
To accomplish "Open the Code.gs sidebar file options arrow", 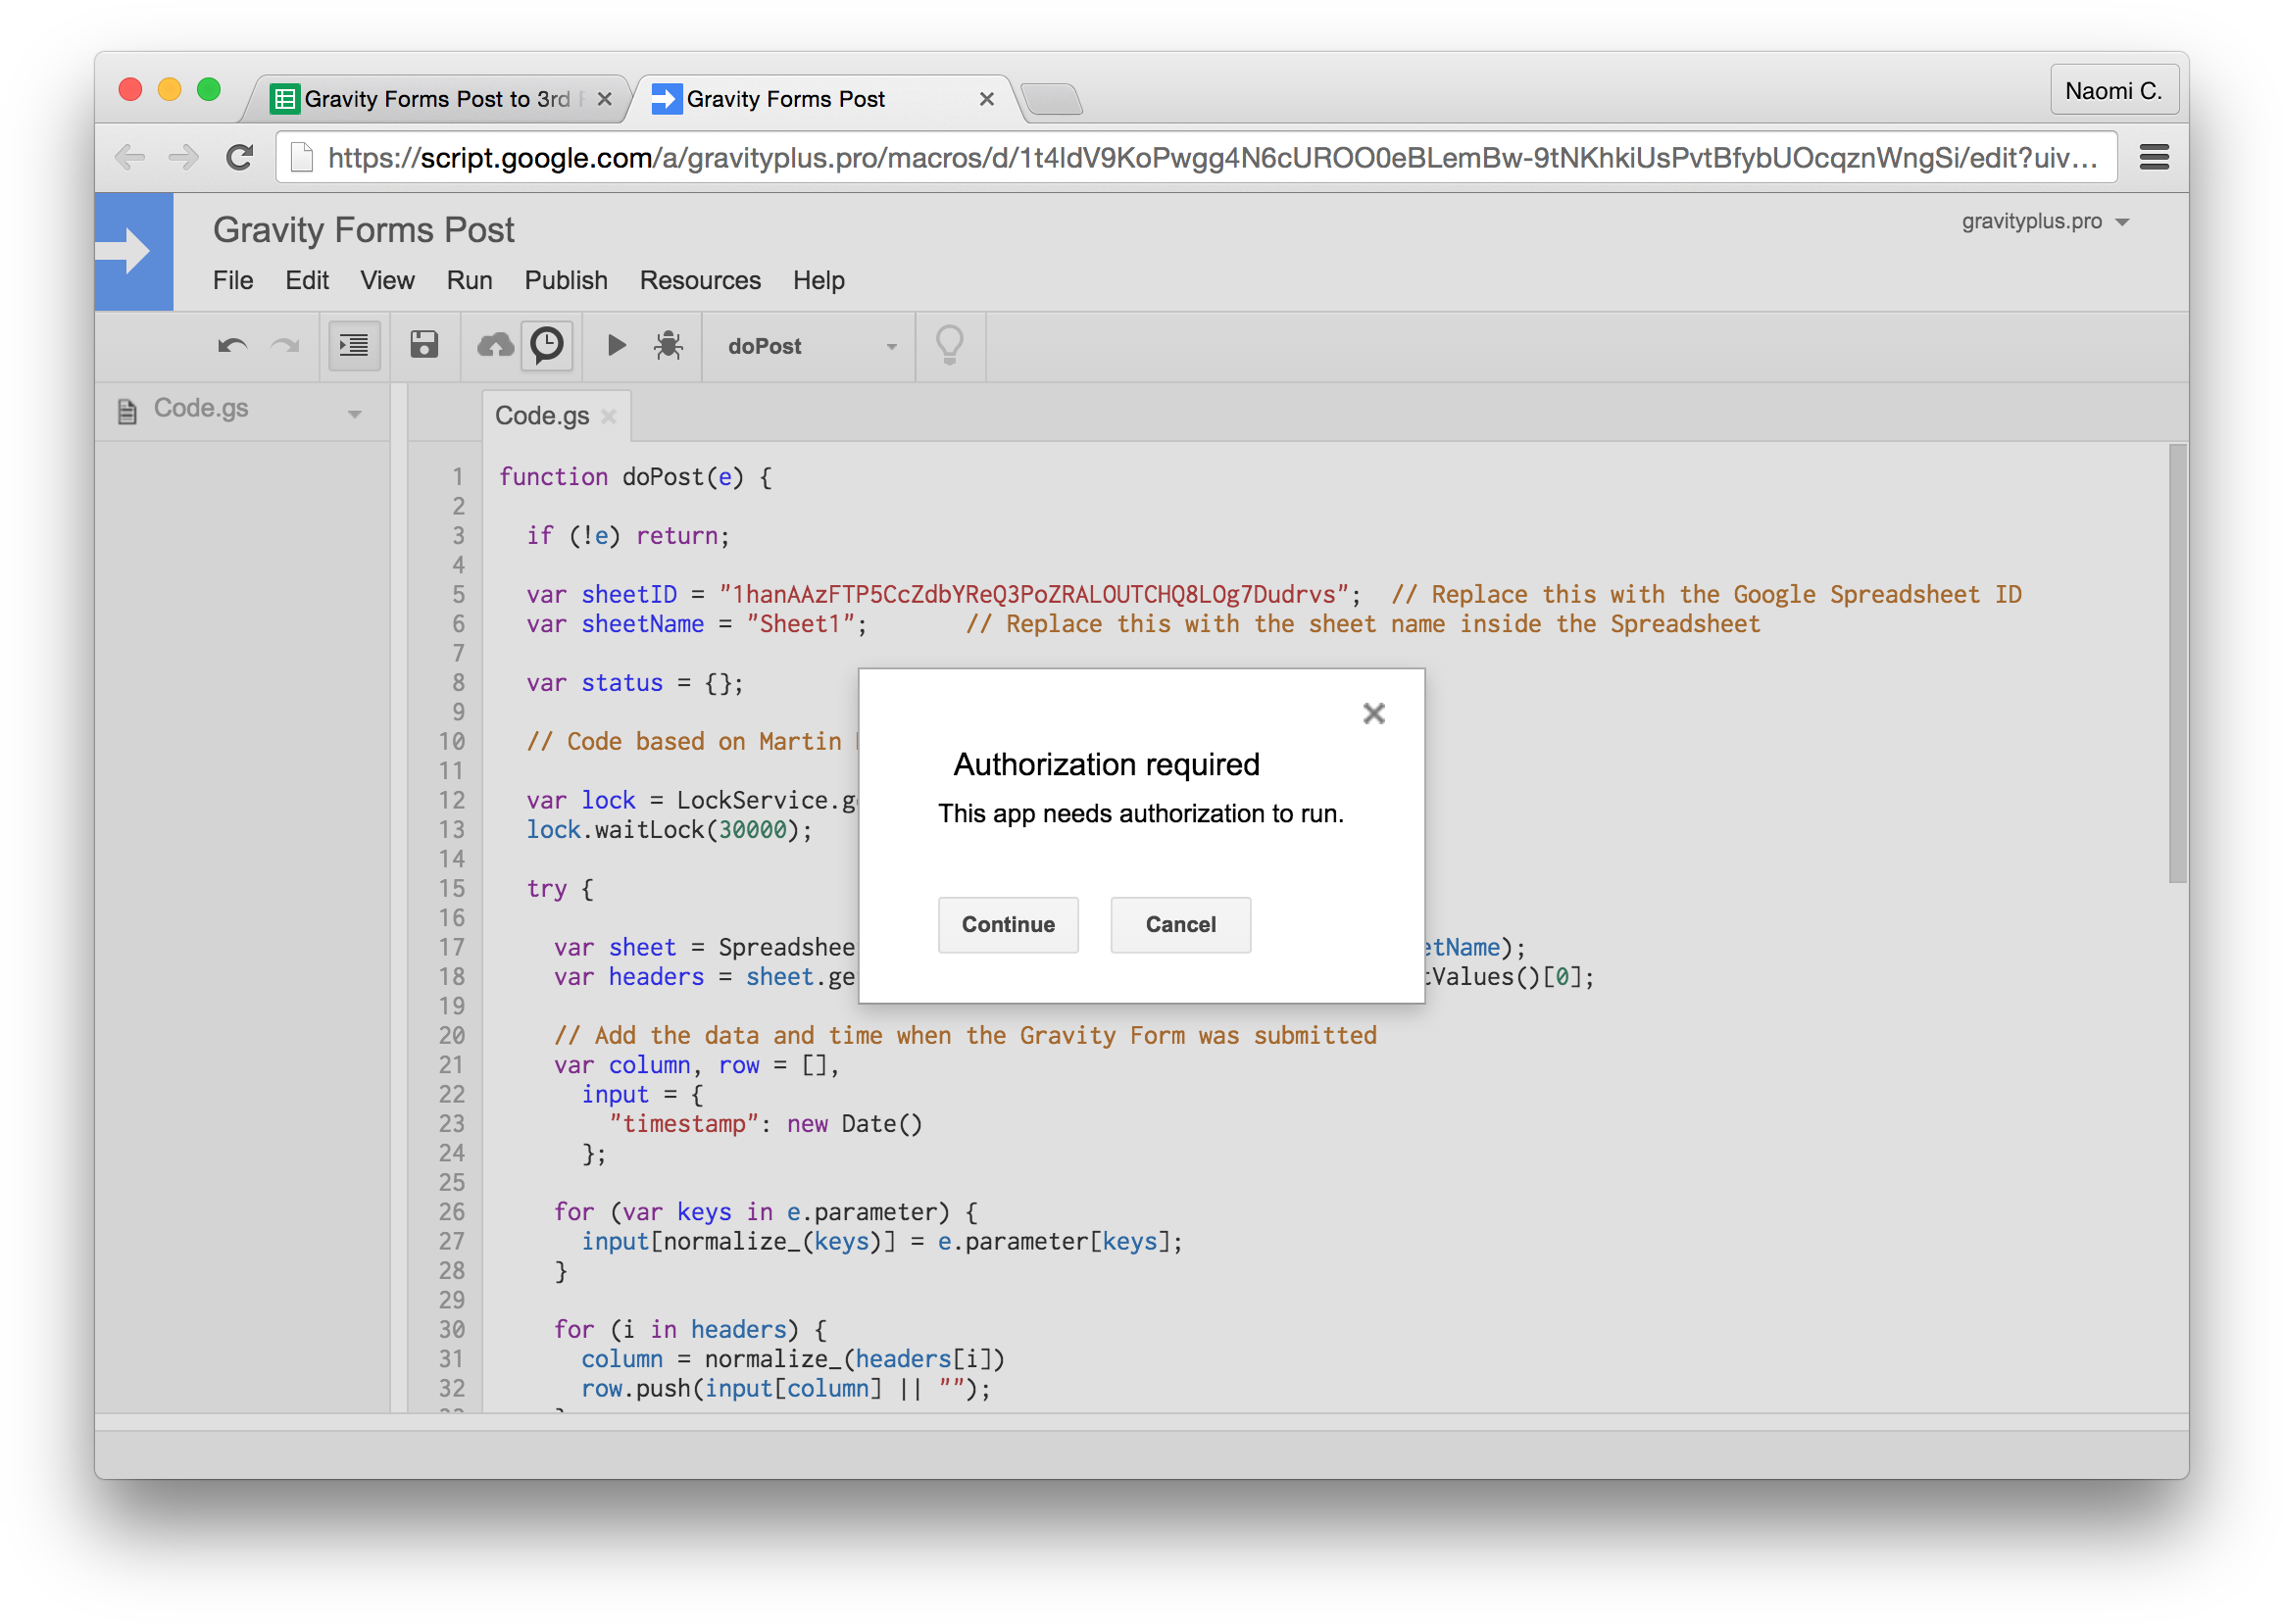I will pyautogui.click(x=354, y=413).
